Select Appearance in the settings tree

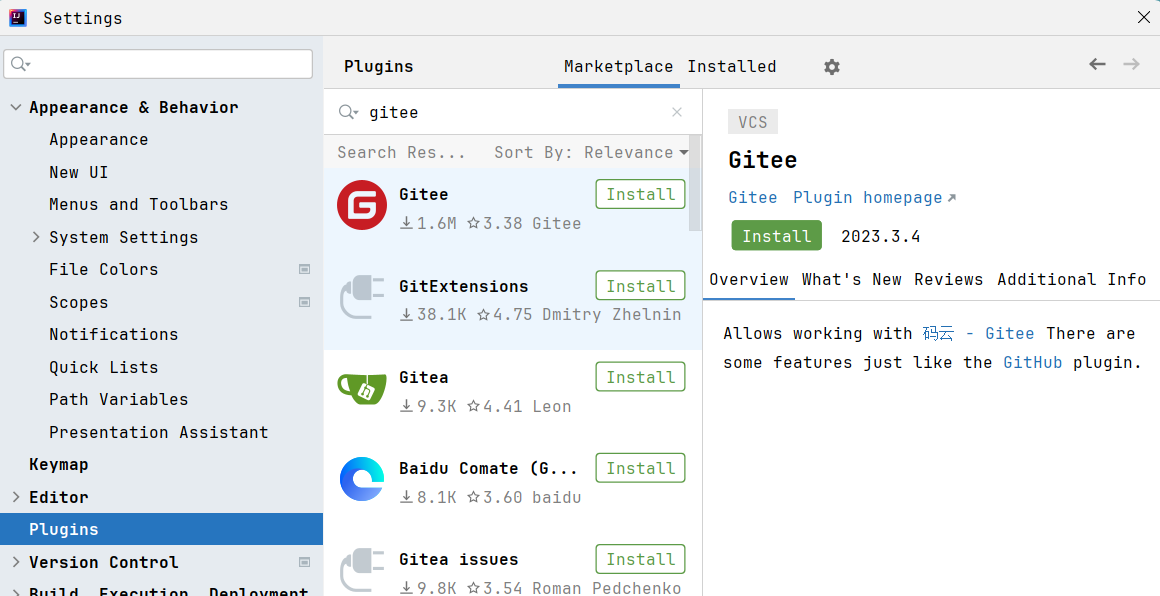click(x=98, y=140)
